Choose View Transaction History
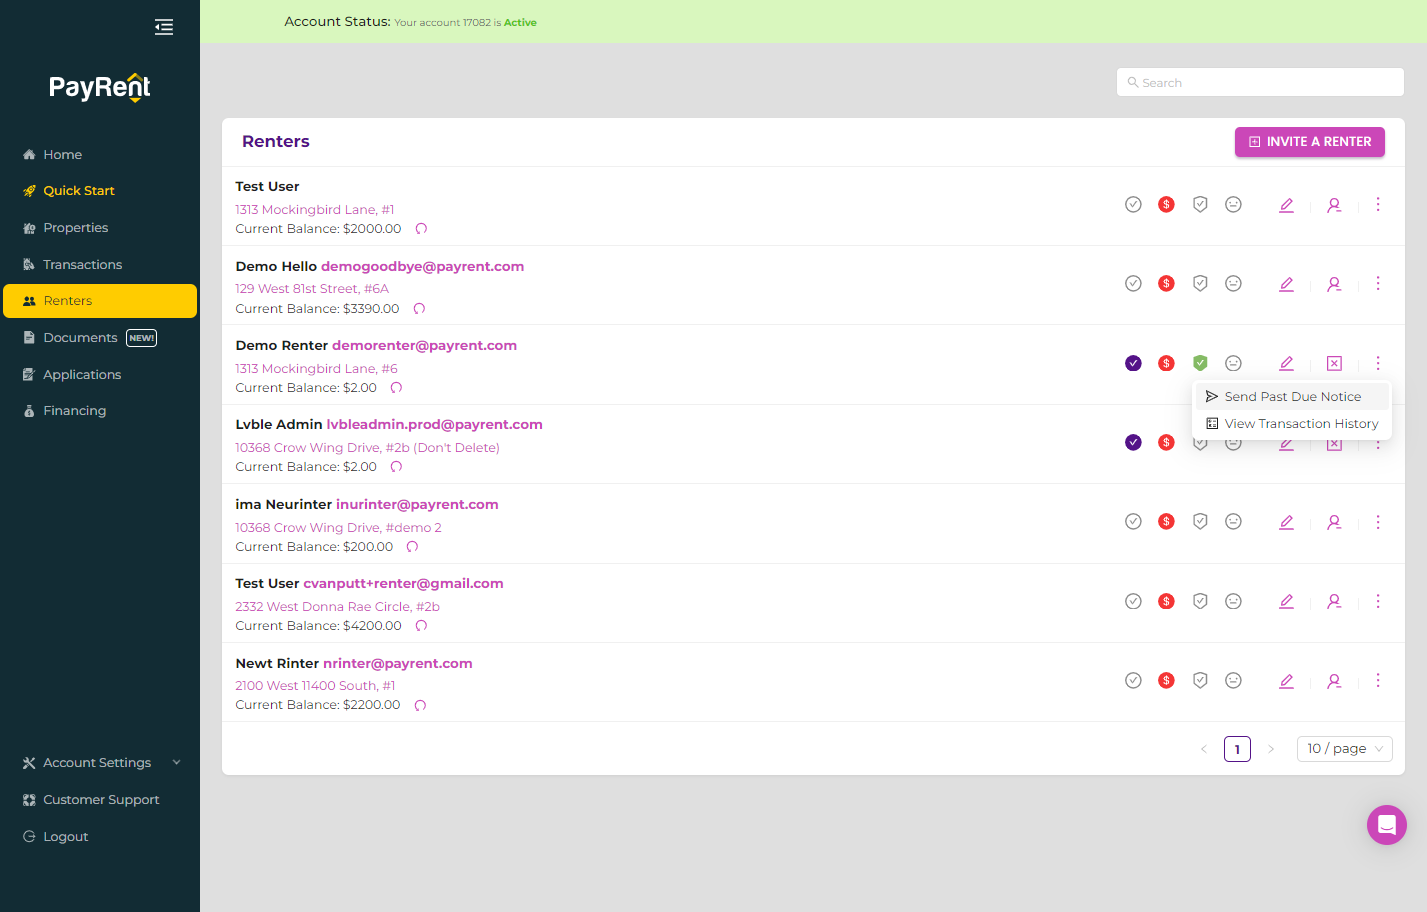Viewport: 1427px width, 912px height. pyautogui.click(x=1292, y=424)
